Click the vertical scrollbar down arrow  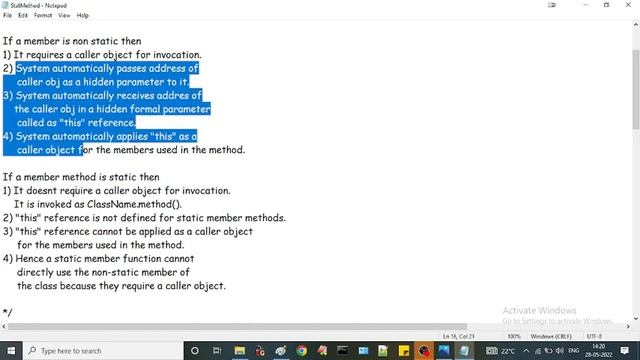pos(636,318)
